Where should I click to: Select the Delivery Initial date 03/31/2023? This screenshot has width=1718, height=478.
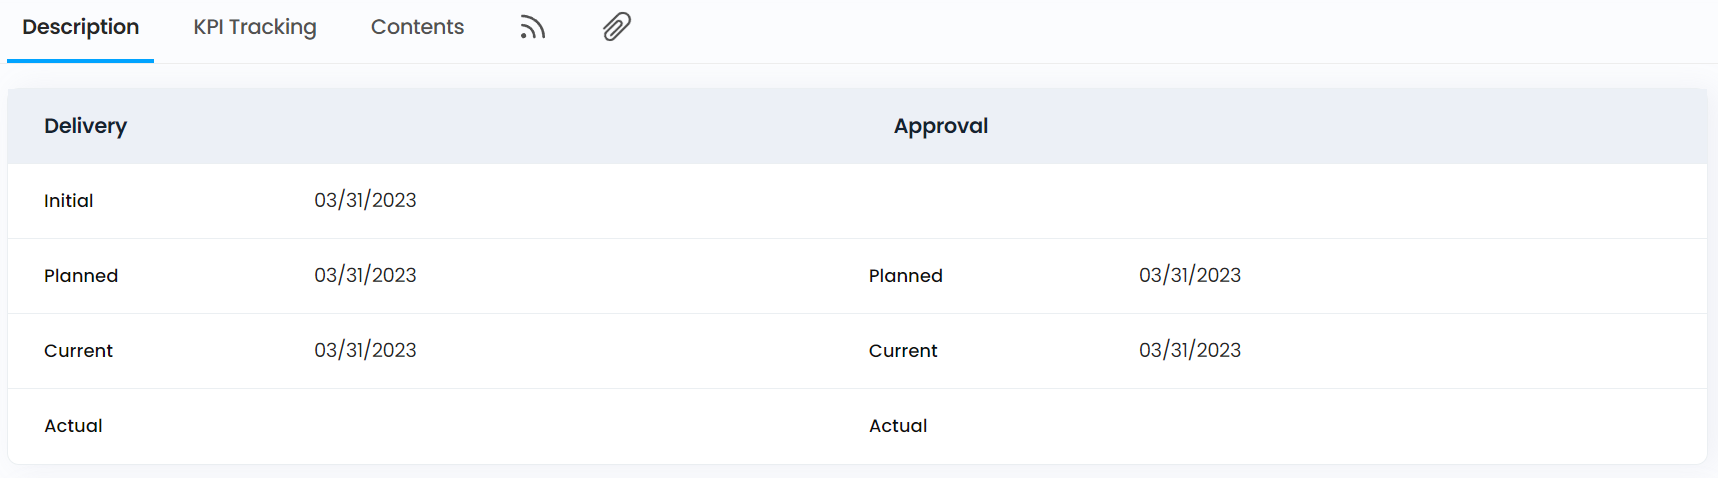(x=365, y=200)
